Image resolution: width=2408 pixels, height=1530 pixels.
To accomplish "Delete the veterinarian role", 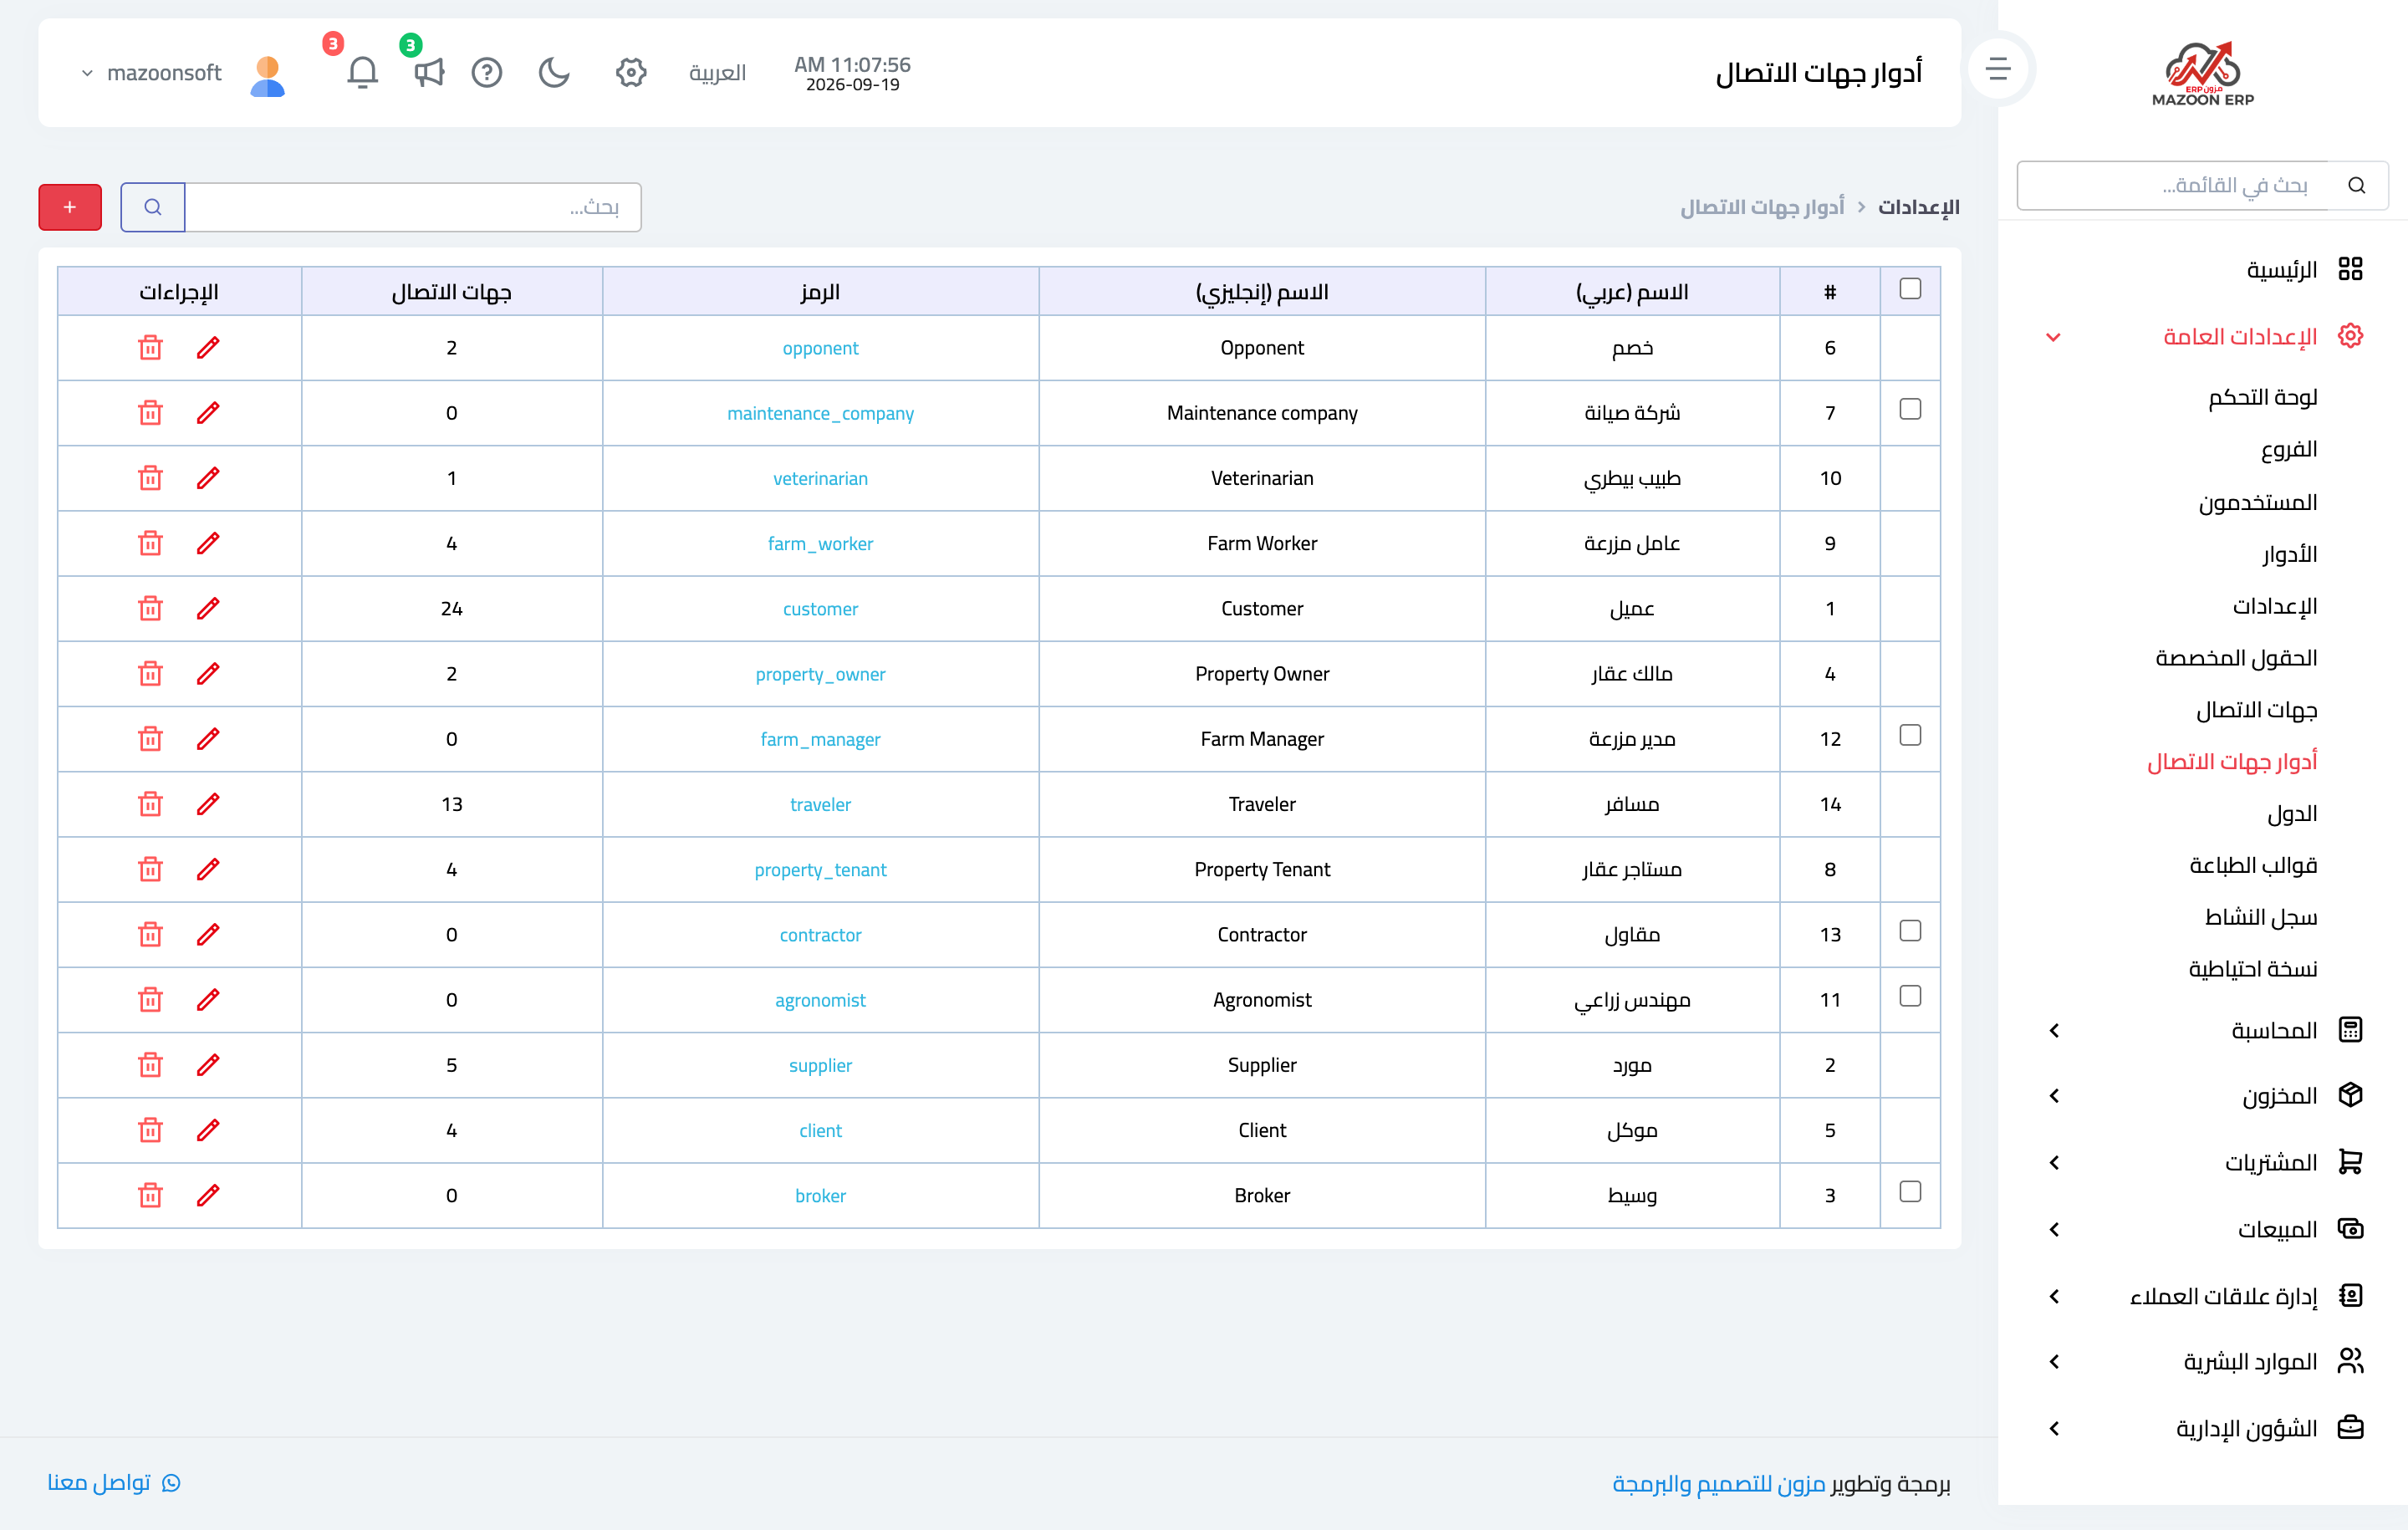I will [150, 478].
